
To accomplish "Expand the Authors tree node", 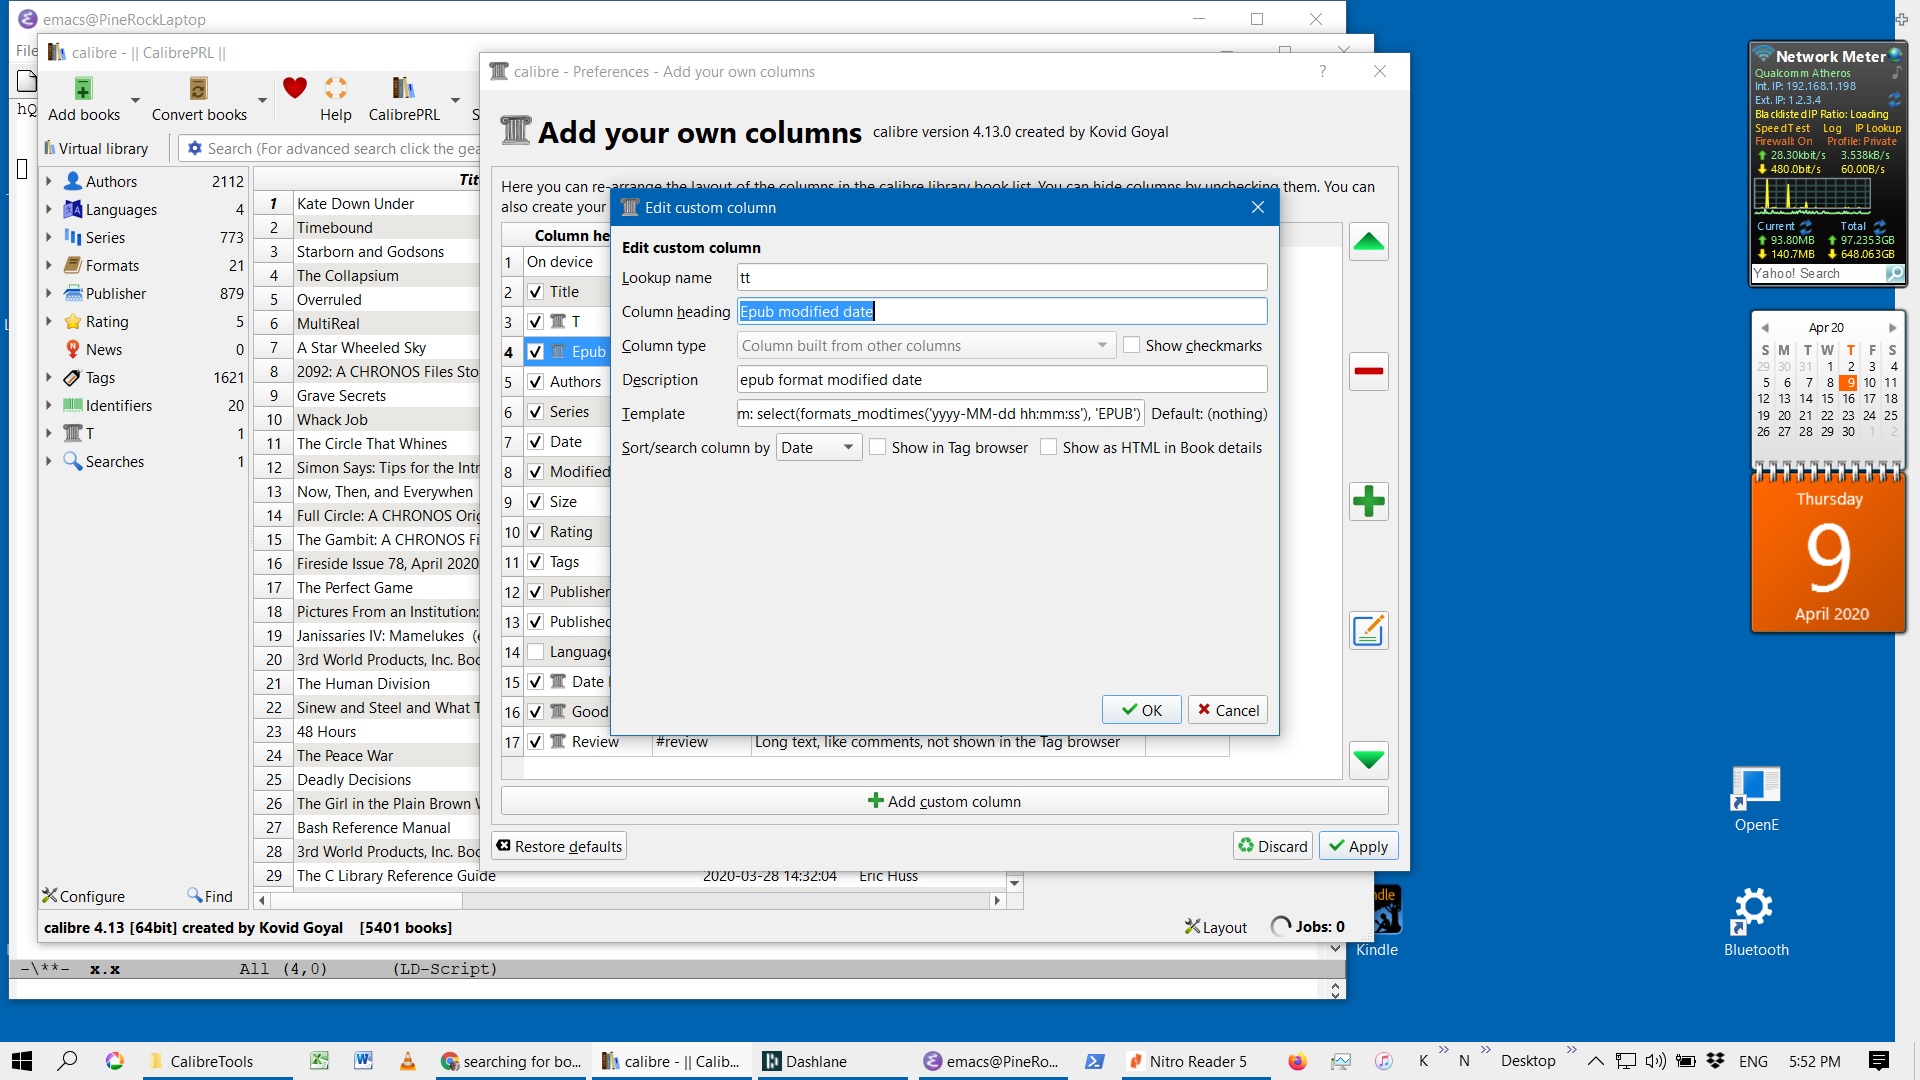I will 48,181.
